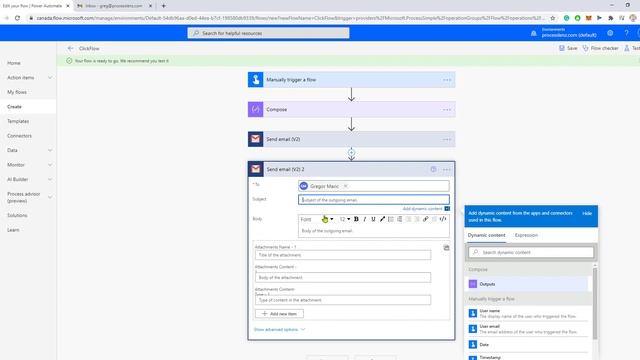
Task: Click the Attachments Content Type field
Action: [343, 300]
